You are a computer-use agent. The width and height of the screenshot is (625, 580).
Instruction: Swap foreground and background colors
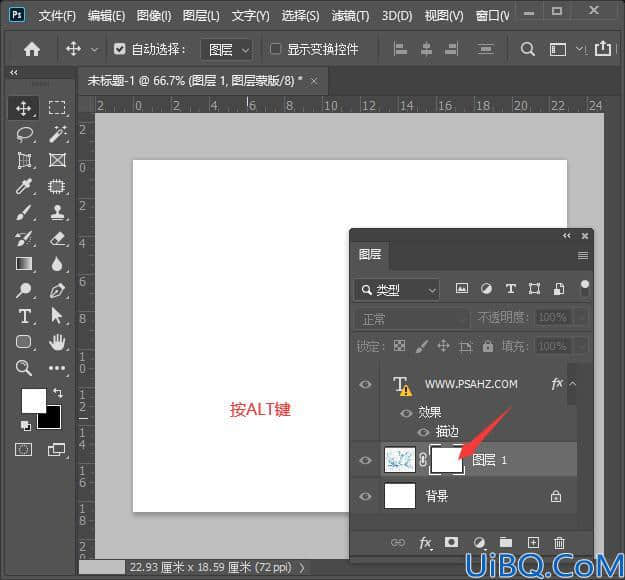pos(58,393)
